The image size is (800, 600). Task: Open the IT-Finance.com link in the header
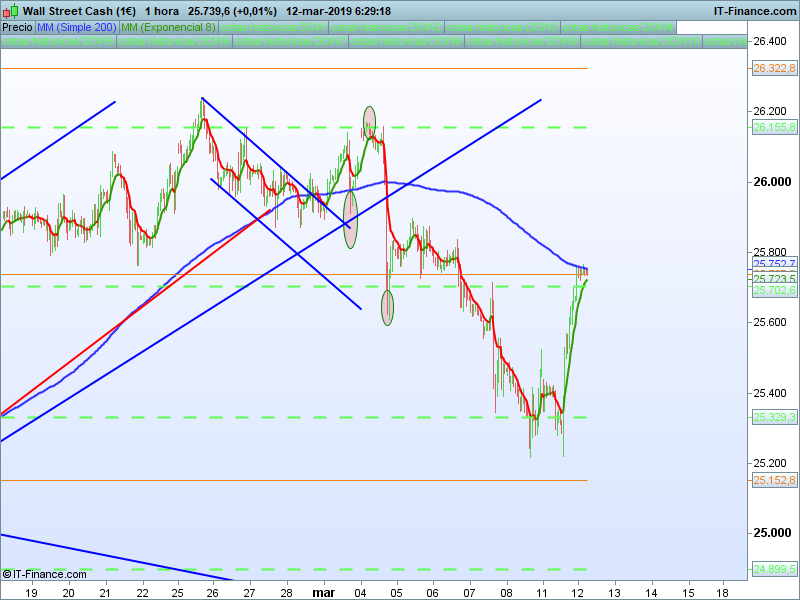point(755,11)
